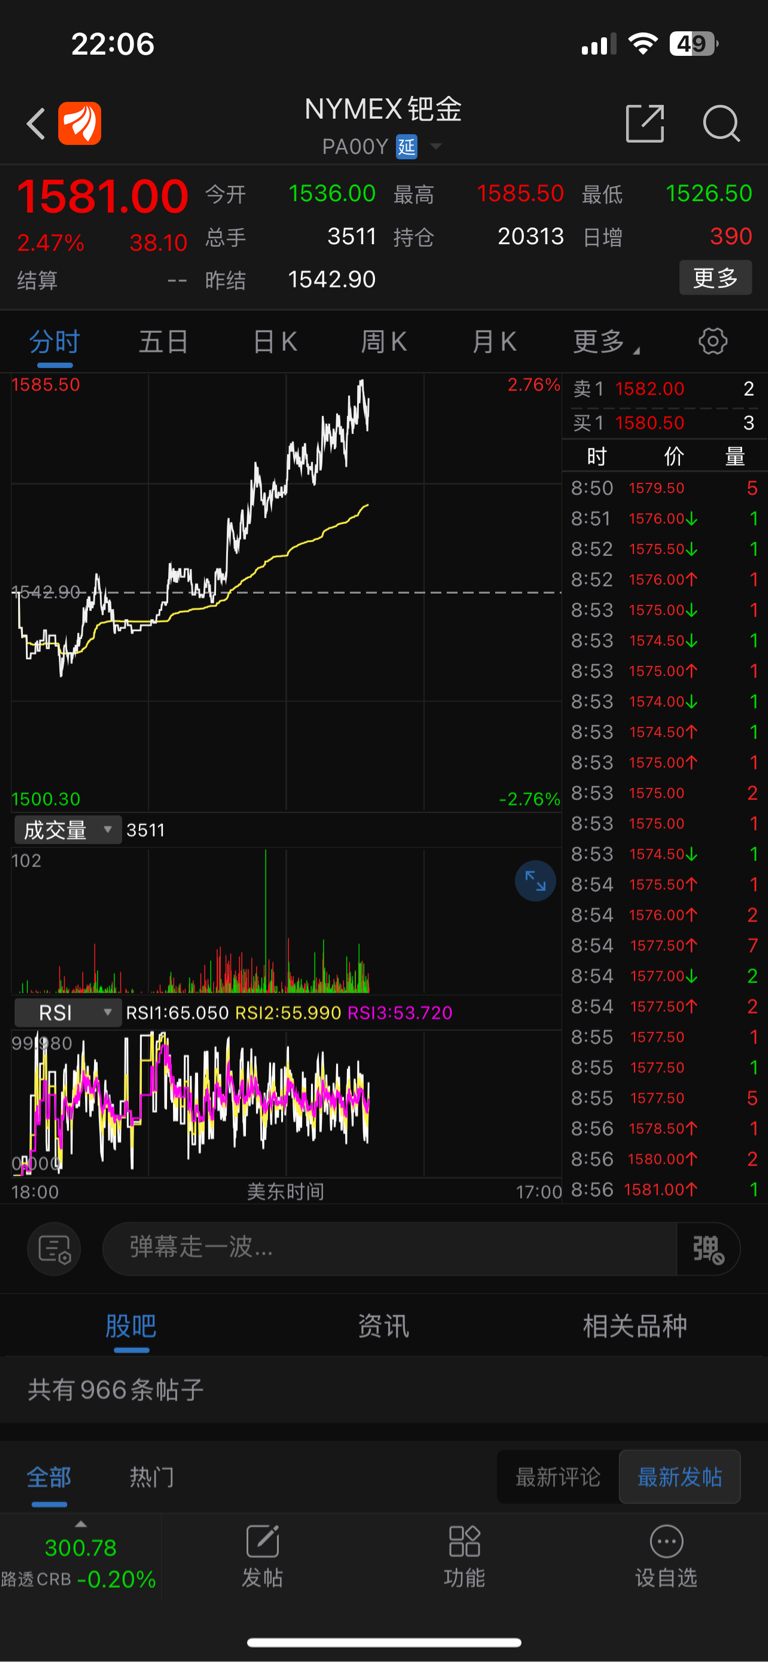
Task: Sort by 最新评论
Action: [x=558, y=1477]
